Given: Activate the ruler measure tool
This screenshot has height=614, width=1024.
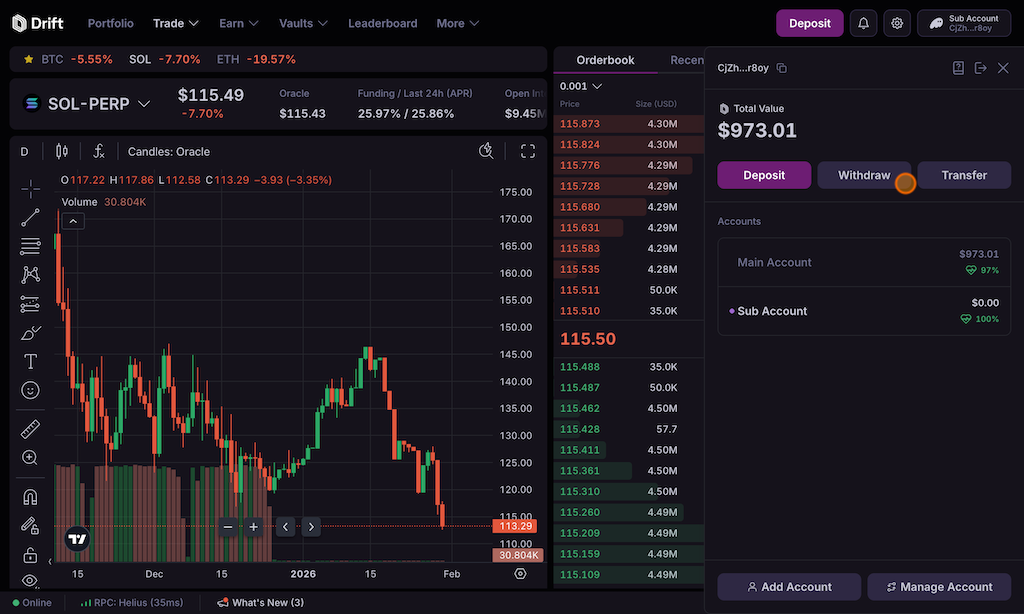Looking at the screenshot, I should coord(30,429).
